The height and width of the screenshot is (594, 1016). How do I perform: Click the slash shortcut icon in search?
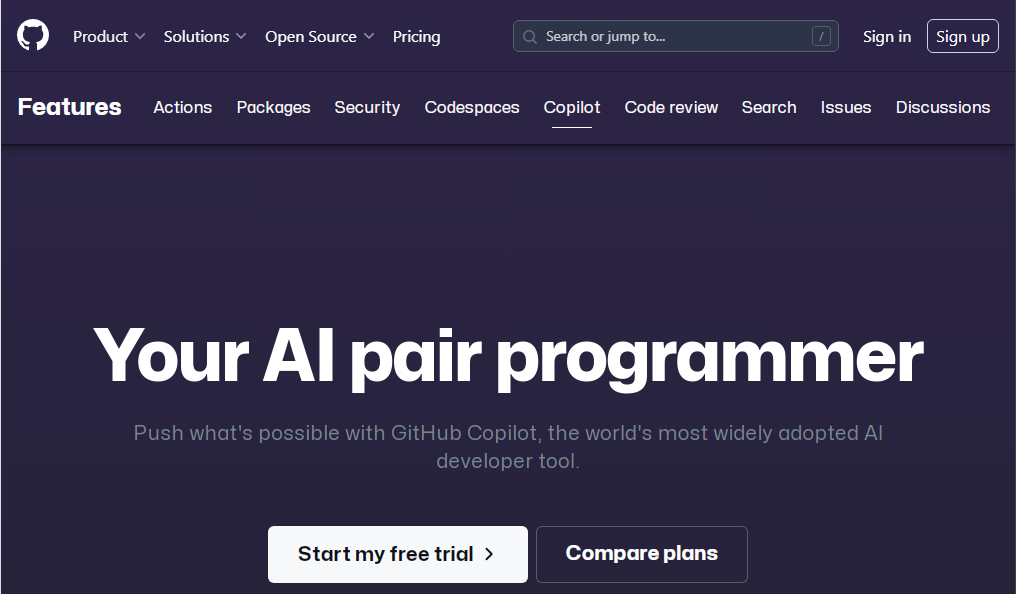click(821, 36)
